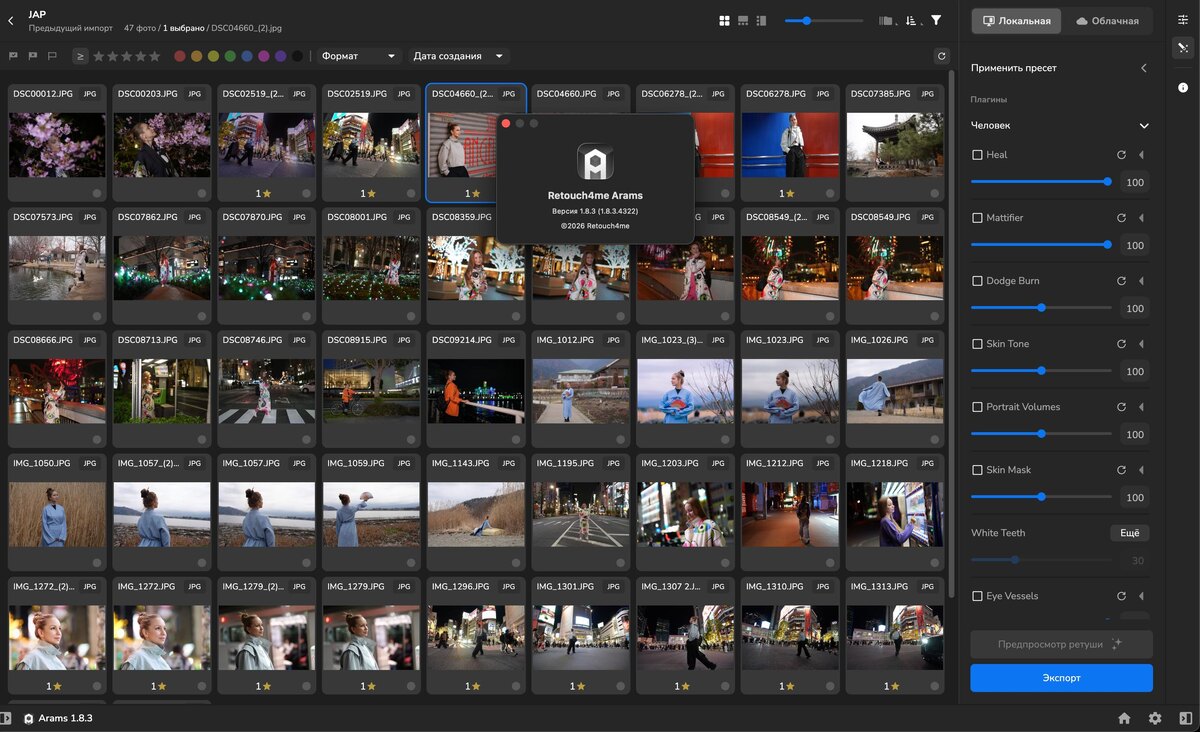Image resolution: width=1200 pixels, height=732 pixels.
Task: Click the Home icon in bottom bar
Action: pyautogui.click(x=1124, y=718)
